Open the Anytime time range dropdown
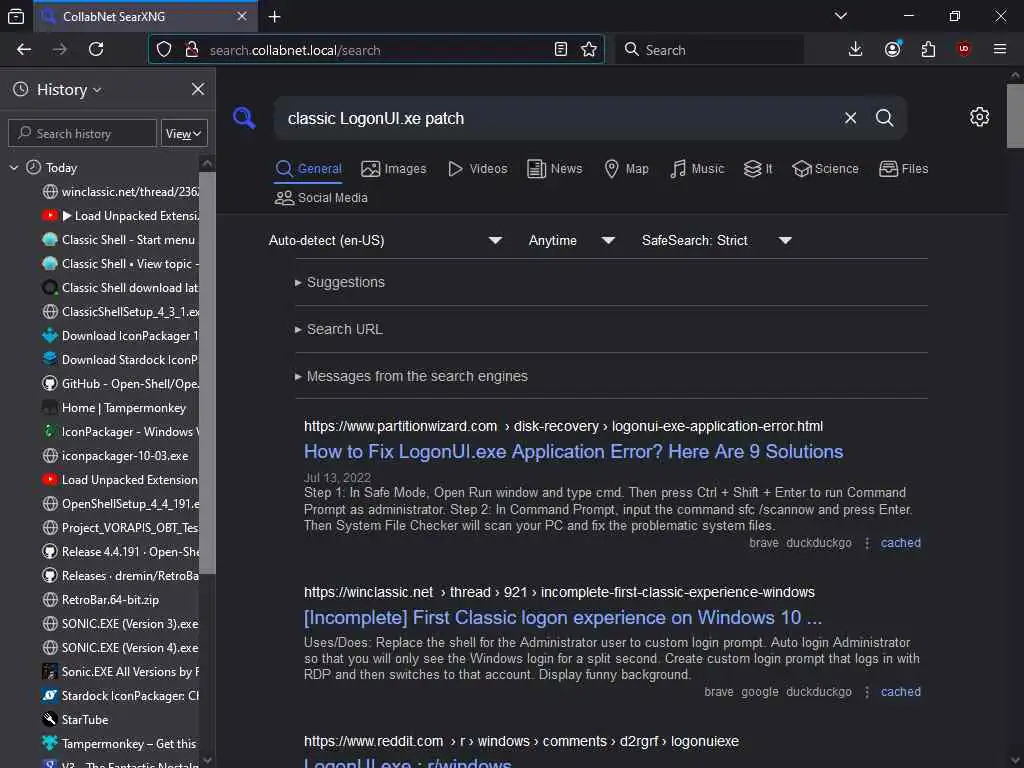 tap(571, 240)
